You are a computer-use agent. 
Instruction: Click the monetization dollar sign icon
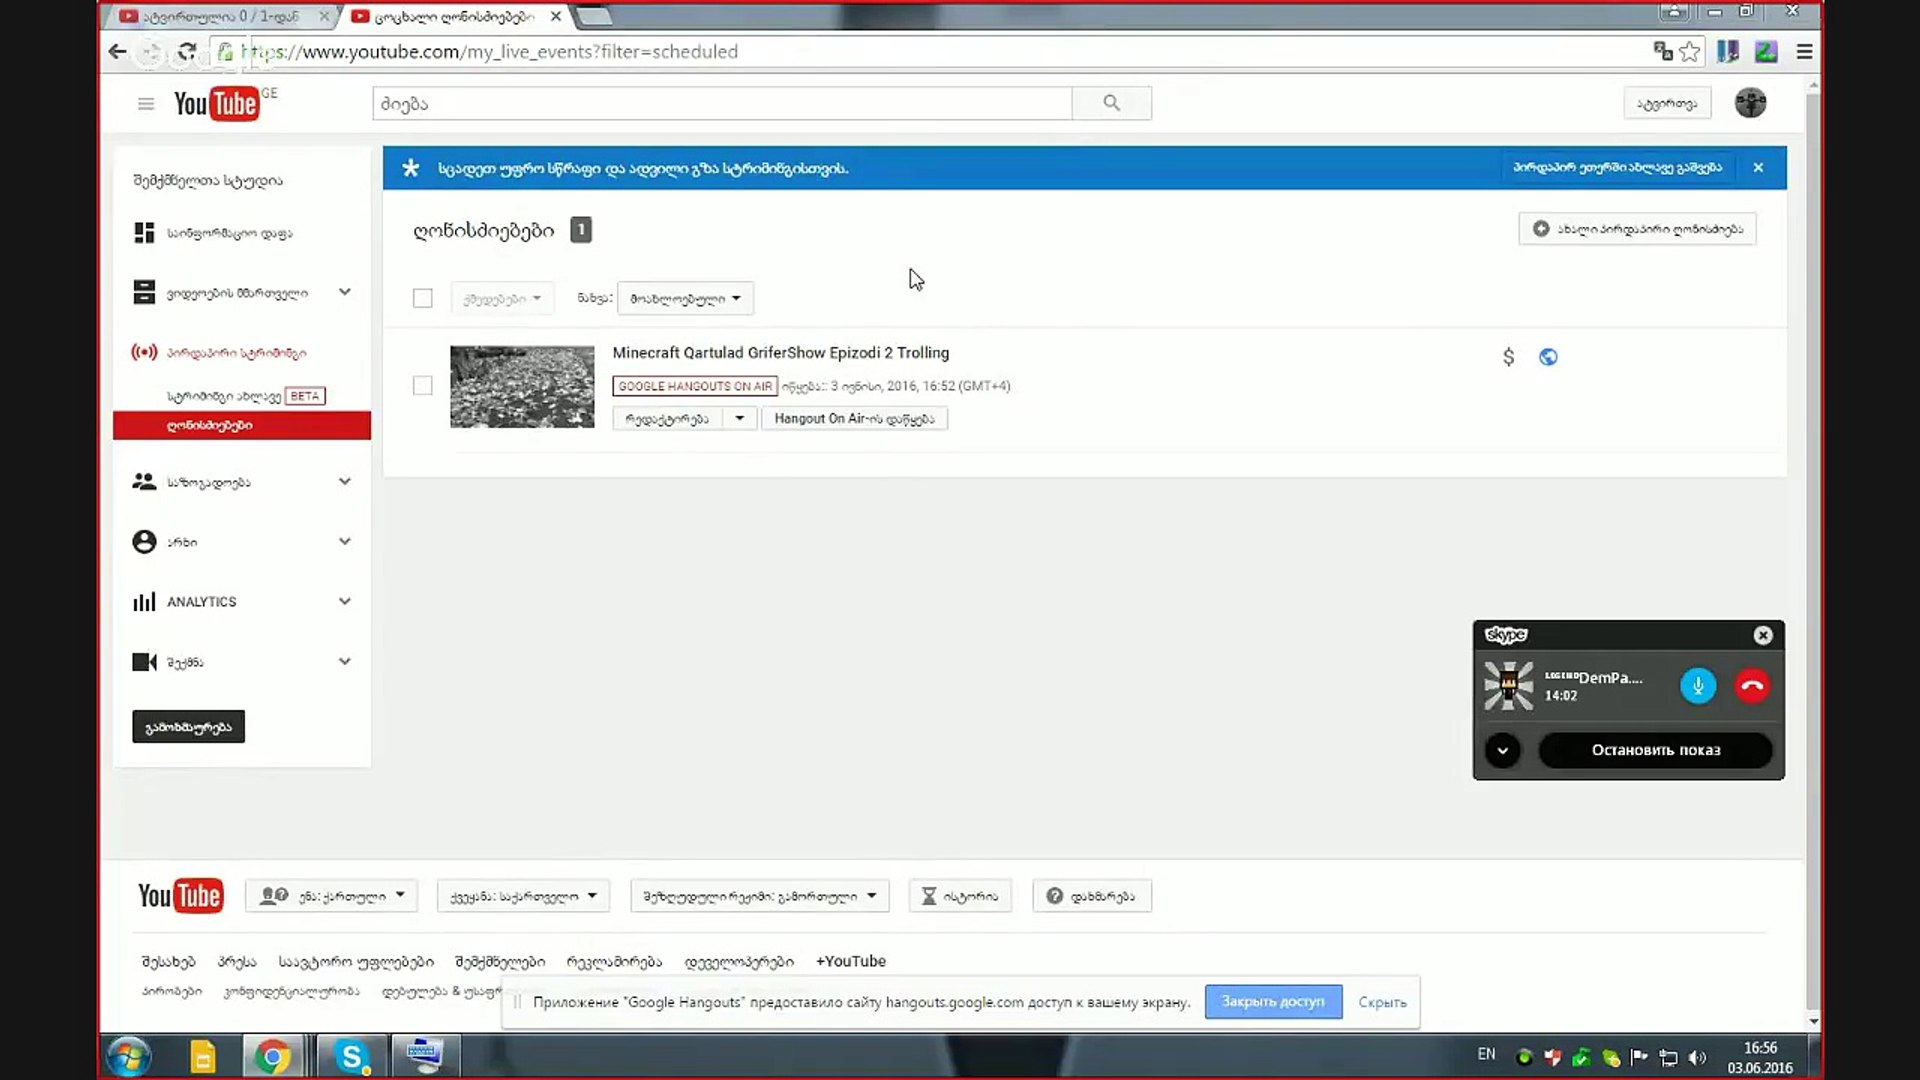tap(1508, 357)
